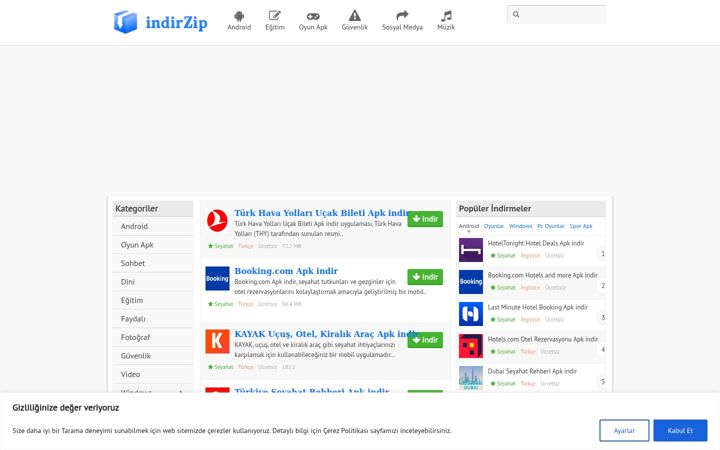Select the Android robot icon in header

tap(239, 16)
